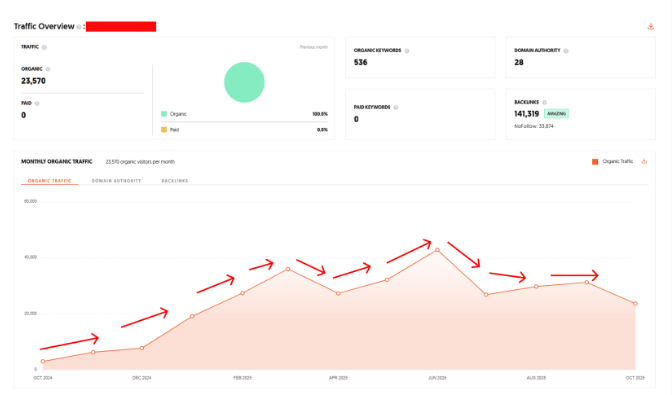The width and height of the screenshot is (672, 395).
Task: Click the NoFollow: 33,874 text
Action: pyautogui.click(x=534, y=126)
